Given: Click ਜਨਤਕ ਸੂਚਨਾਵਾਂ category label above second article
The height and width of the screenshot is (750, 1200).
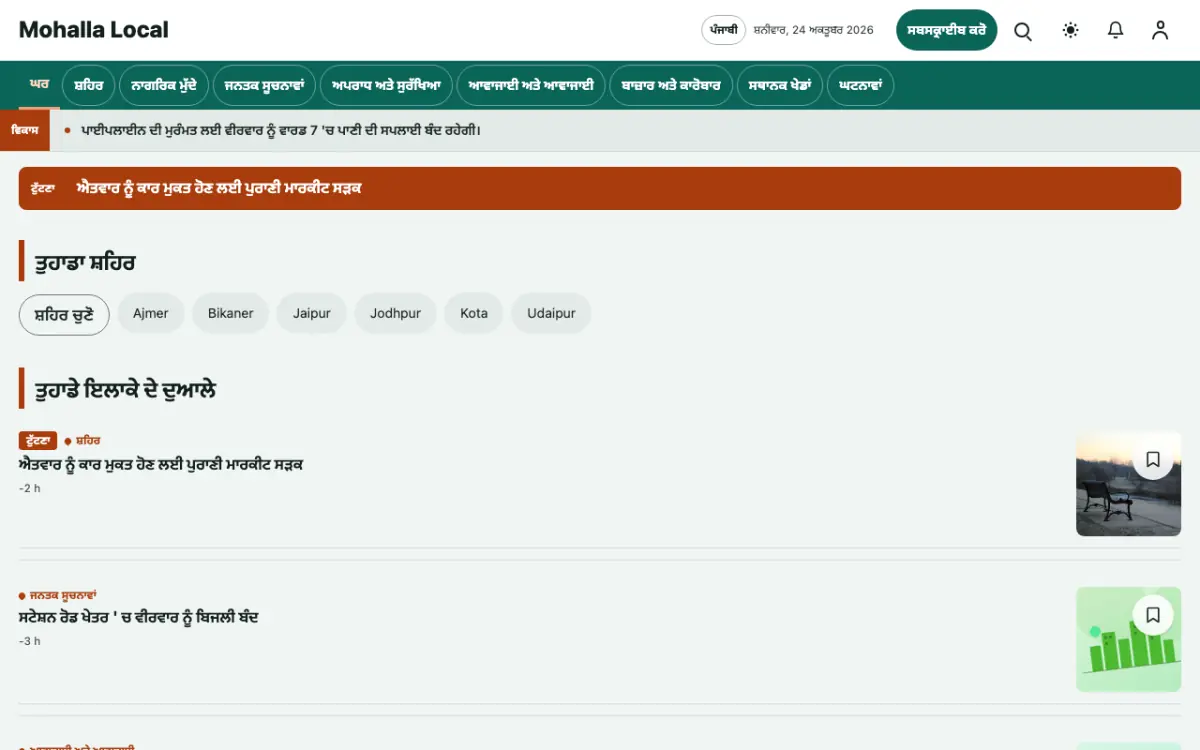Looking at the screenshot, I should click(63, 595).
